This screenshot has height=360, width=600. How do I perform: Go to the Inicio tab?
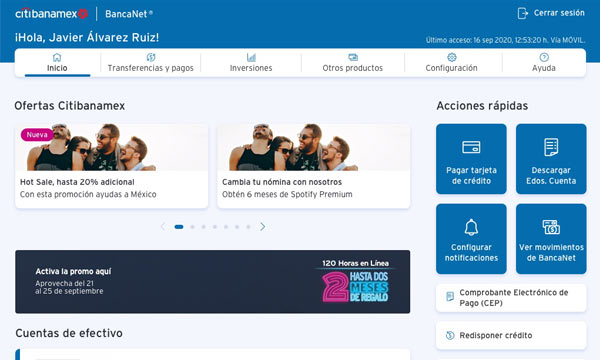tap(57, 63)
